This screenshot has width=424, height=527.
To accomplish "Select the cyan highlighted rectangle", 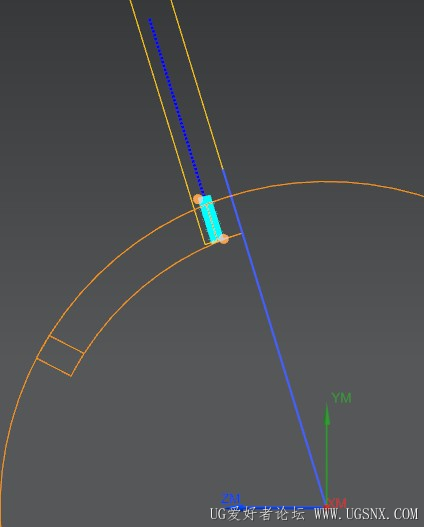I will [x=211, y=218].
